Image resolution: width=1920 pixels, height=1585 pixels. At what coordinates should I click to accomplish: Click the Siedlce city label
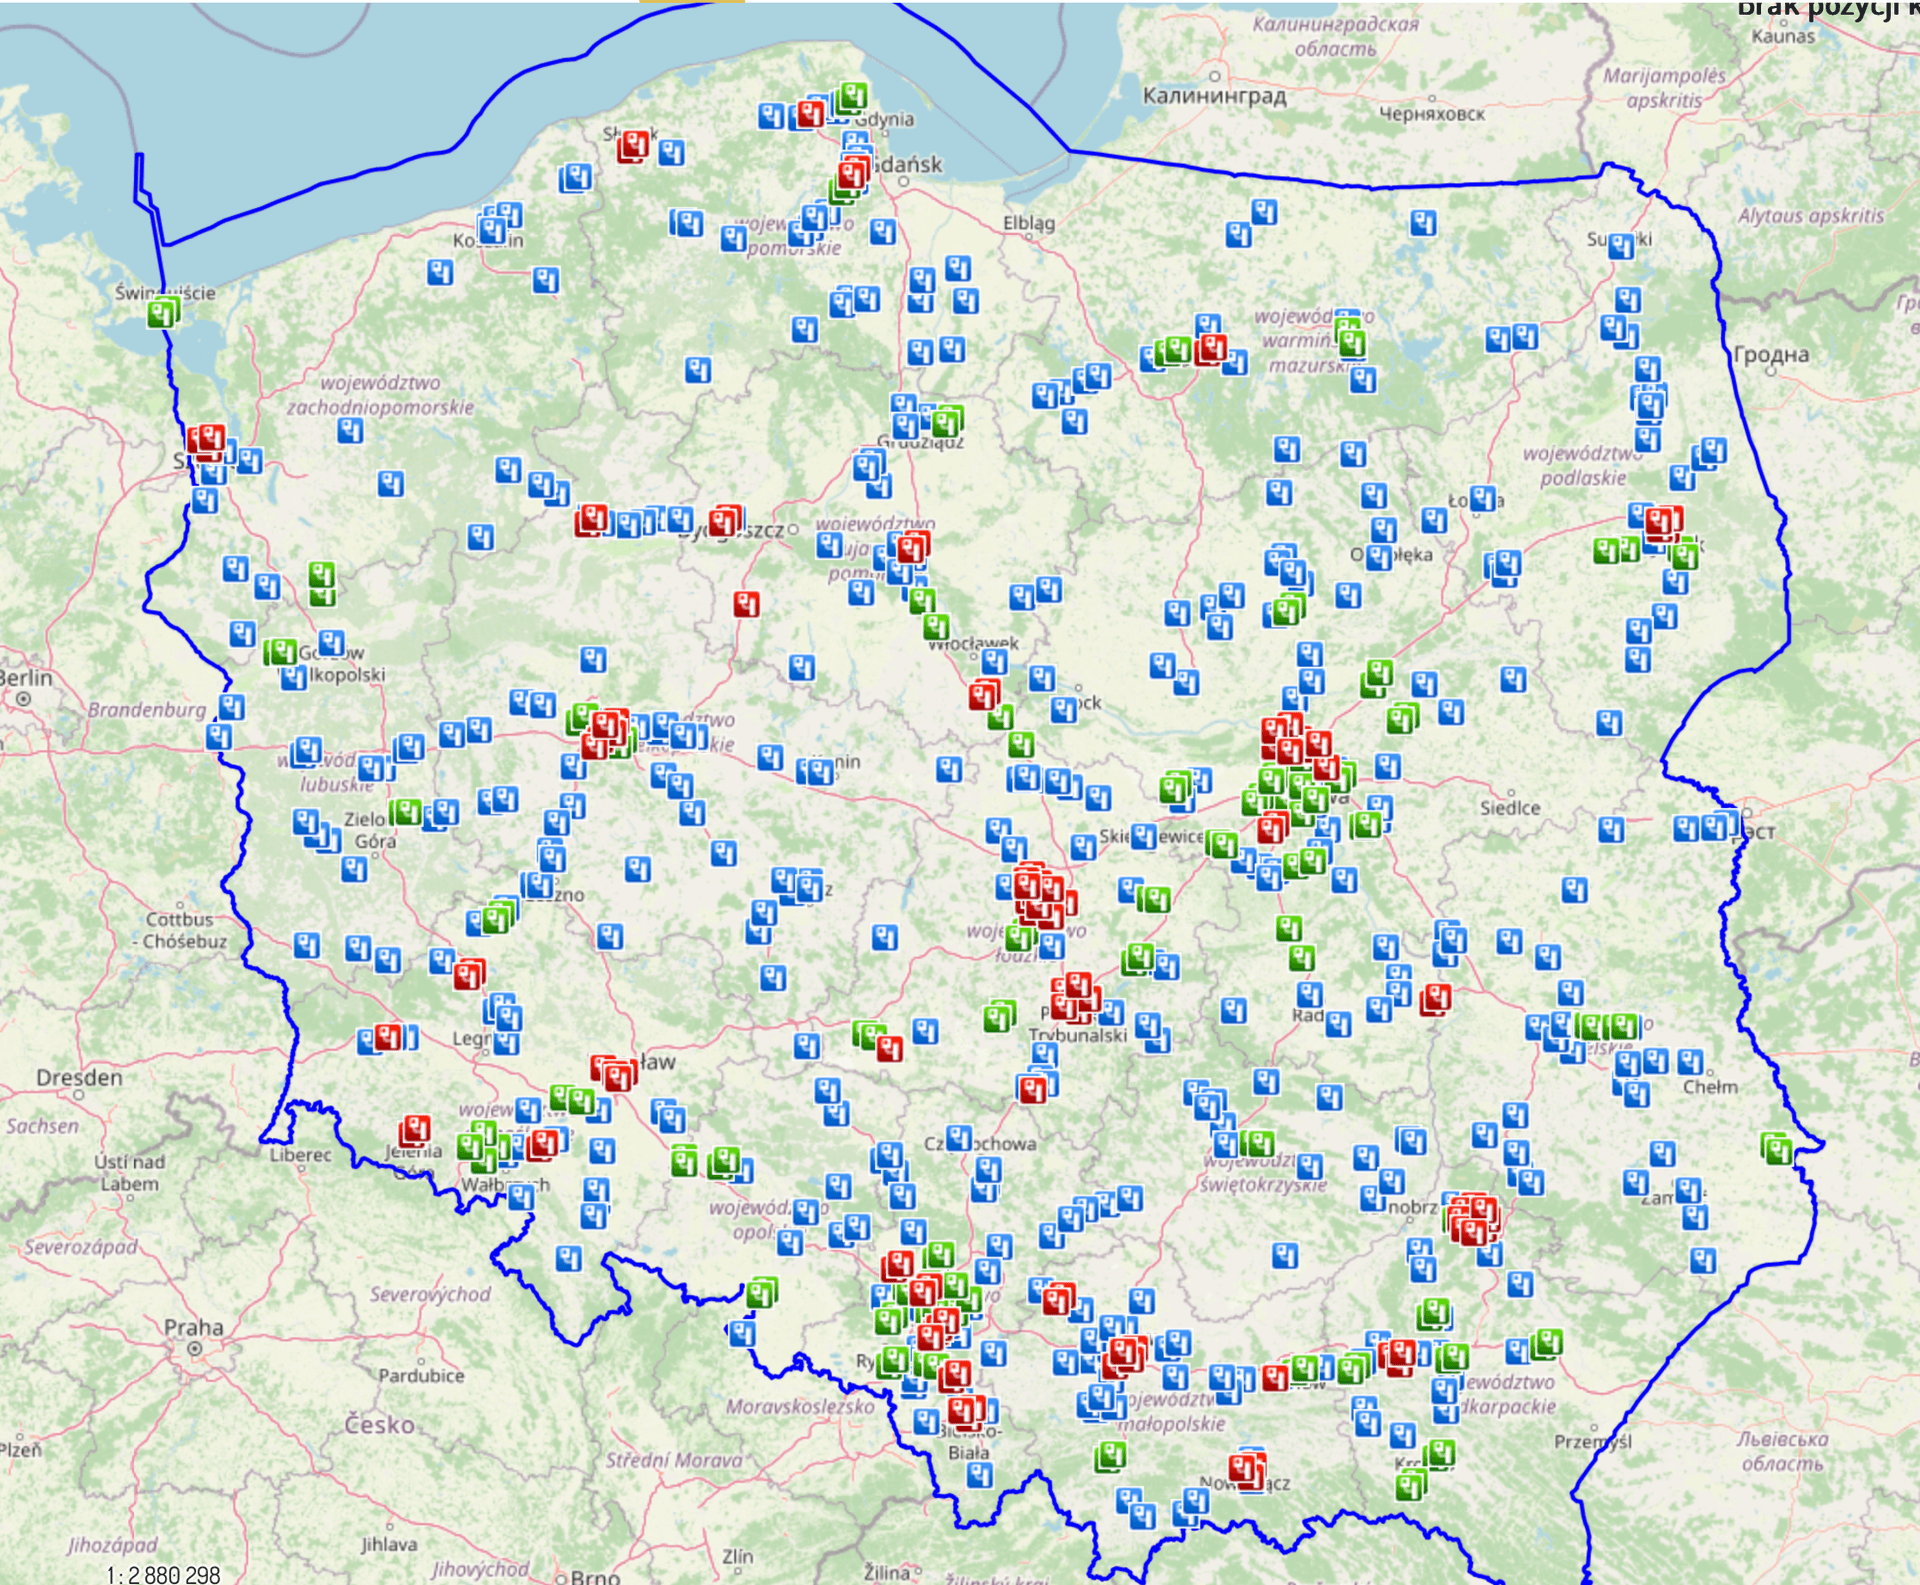(x=1510, y=808)
